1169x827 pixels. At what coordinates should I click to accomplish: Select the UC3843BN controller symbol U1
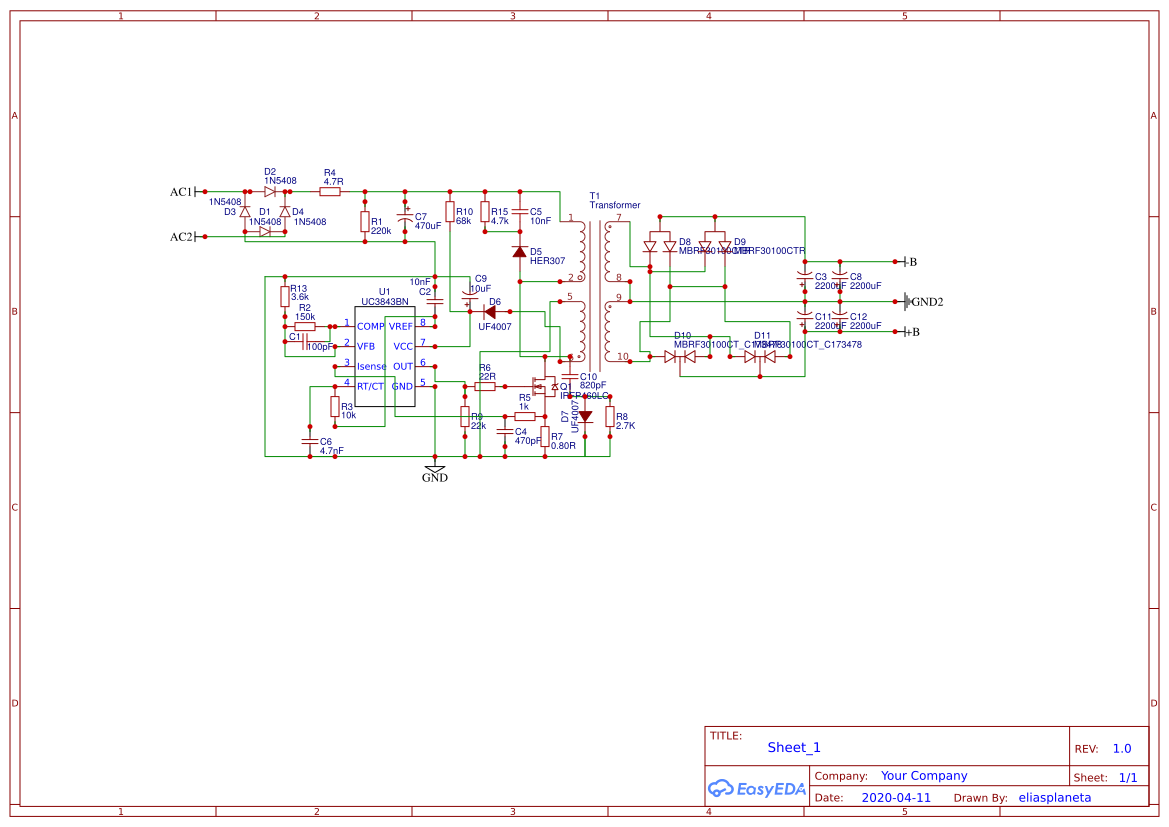tap(387, 355)
